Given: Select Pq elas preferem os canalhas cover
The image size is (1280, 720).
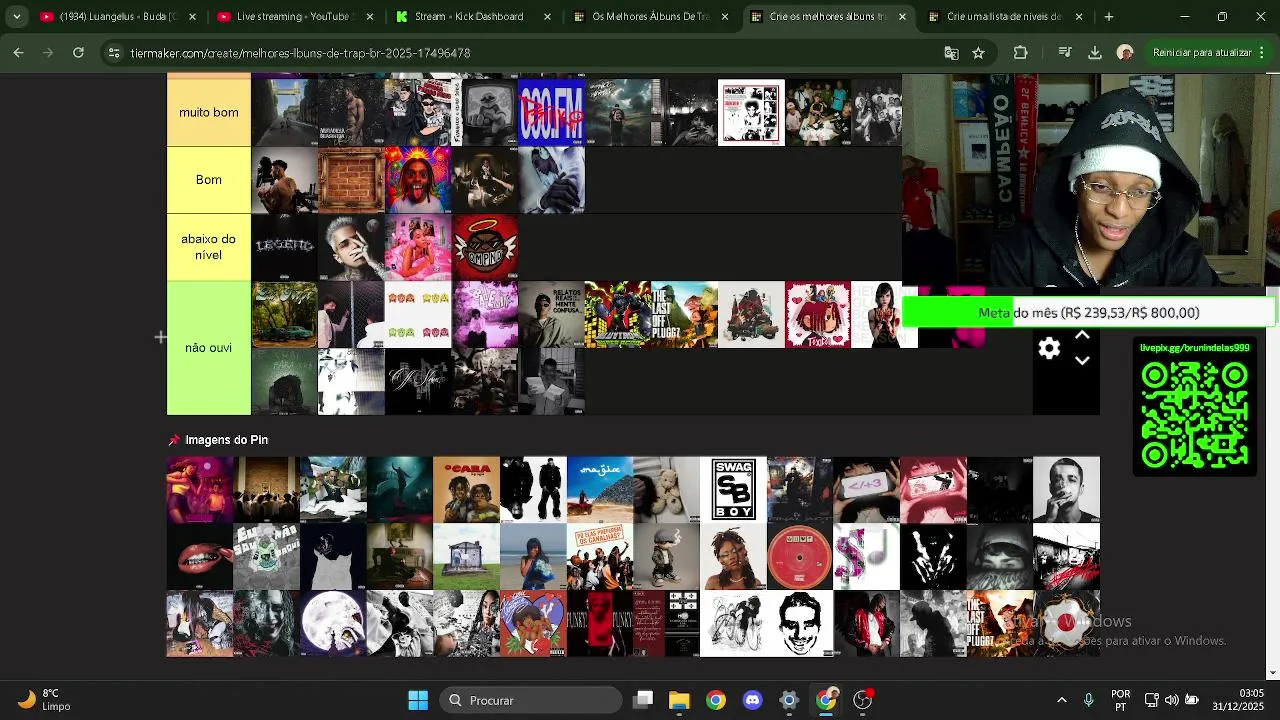Looking at the screenshot, I should 600,557.
